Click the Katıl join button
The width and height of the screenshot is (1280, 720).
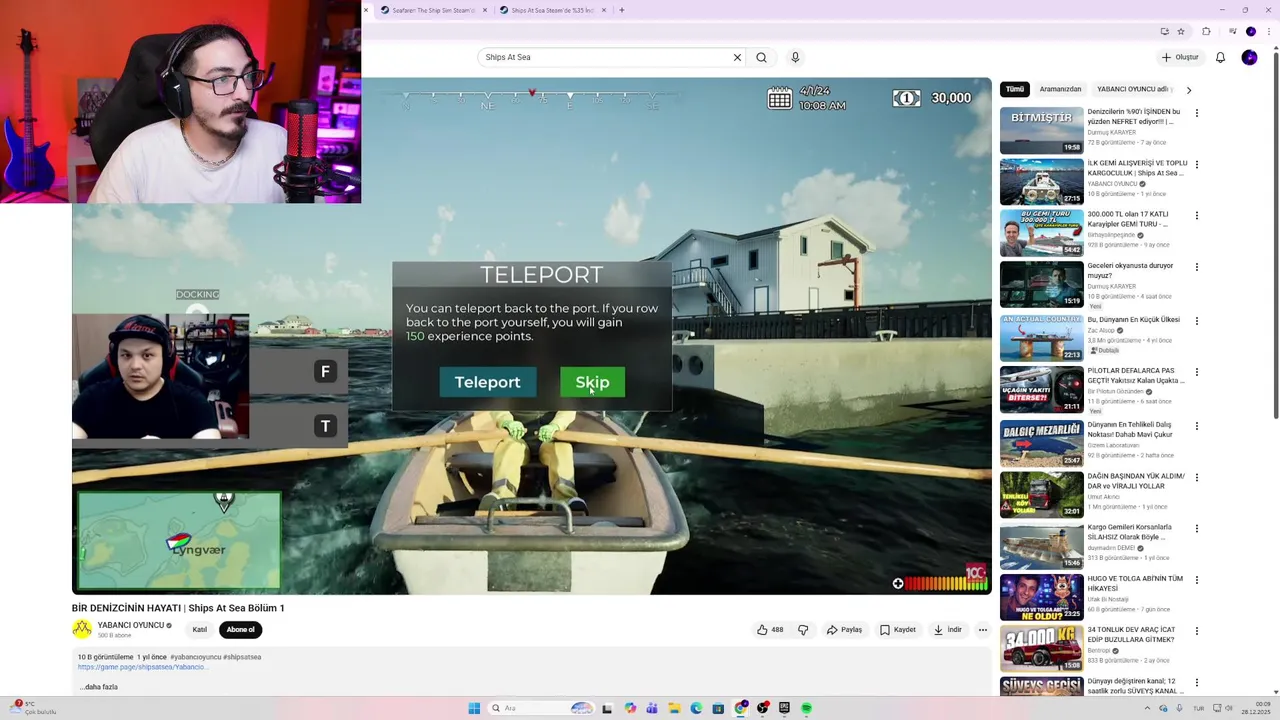tap(200, 630)
